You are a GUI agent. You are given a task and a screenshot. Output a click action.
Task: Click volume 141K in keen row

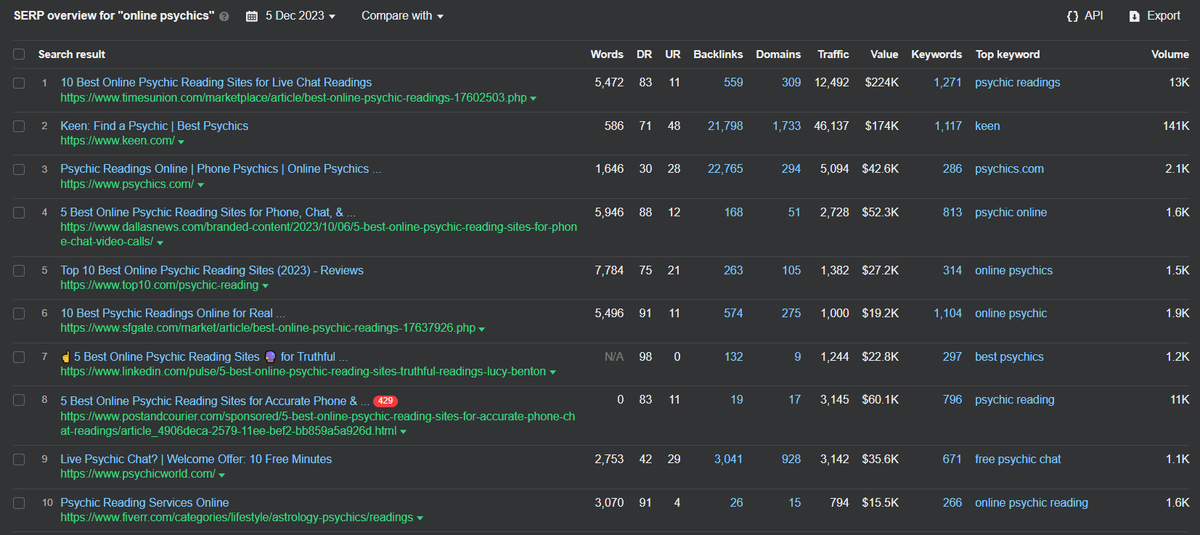pos(1175,126)
